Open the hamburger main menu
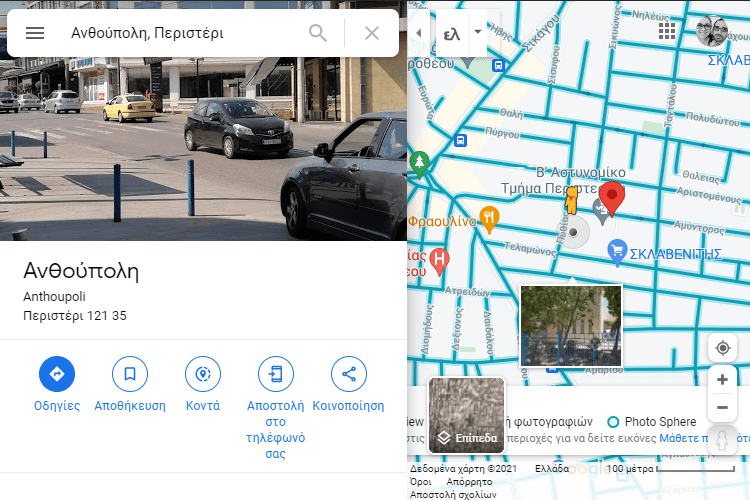 tap(35, 33)
